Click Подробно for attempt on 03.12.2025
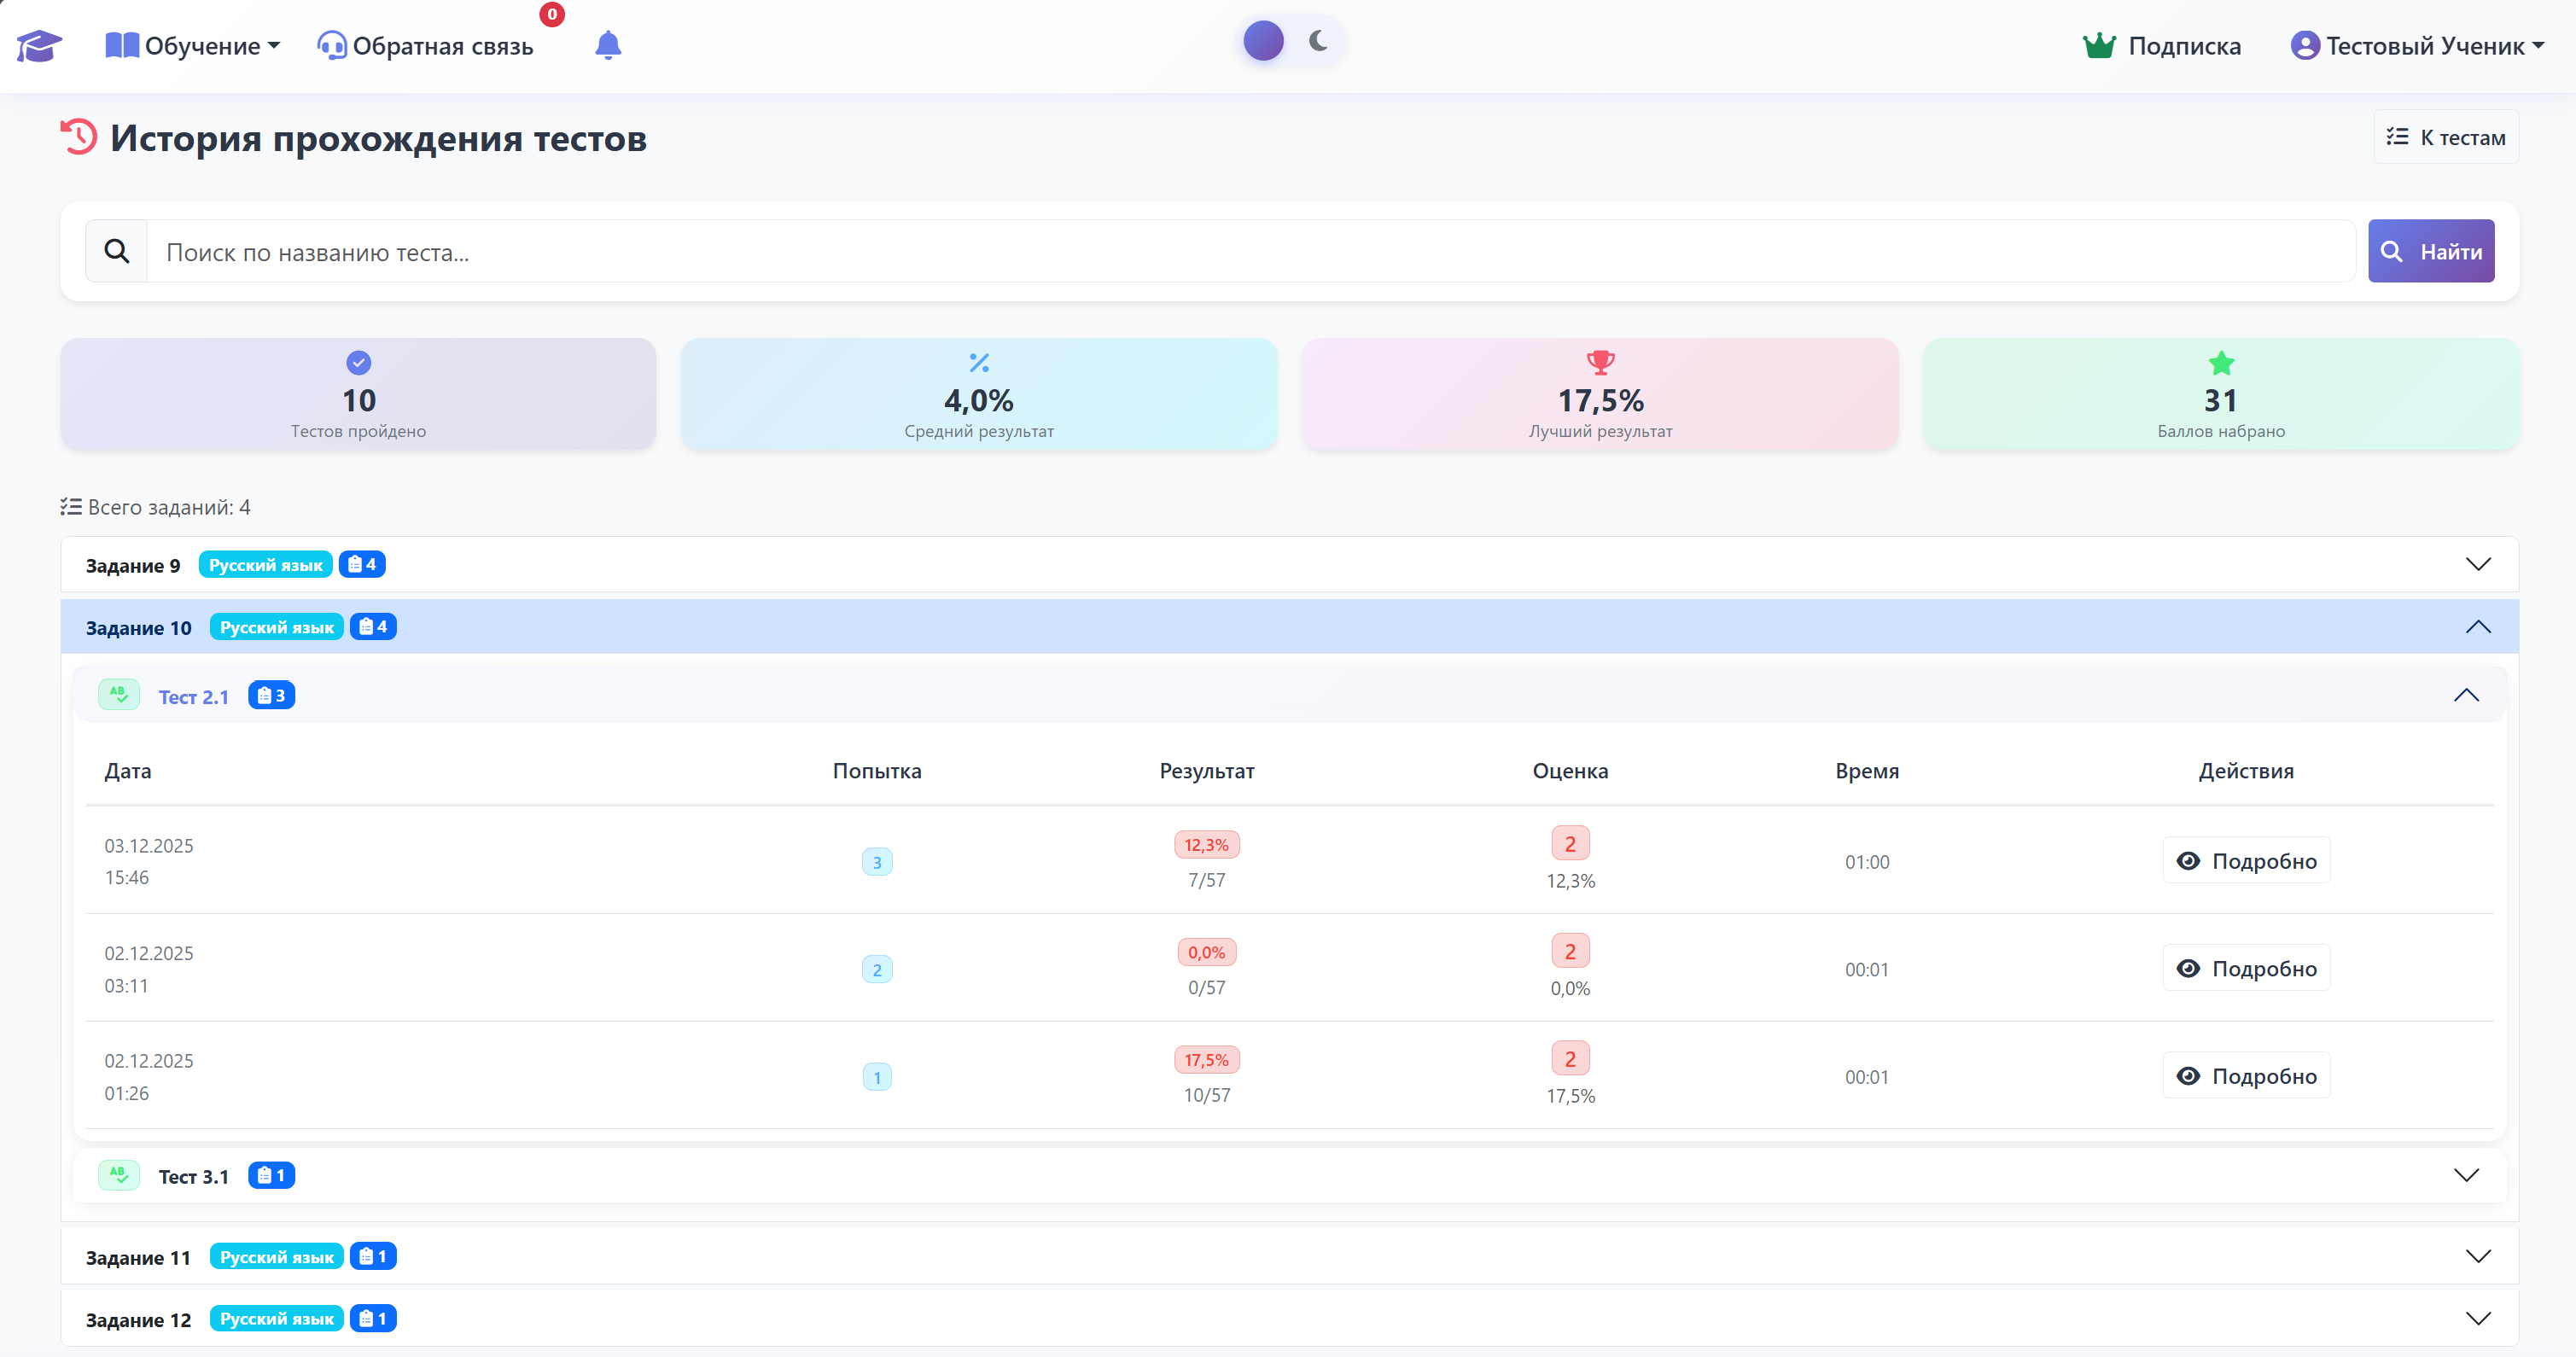The image size is (2576, 1357). click(x=2246, y=860)
